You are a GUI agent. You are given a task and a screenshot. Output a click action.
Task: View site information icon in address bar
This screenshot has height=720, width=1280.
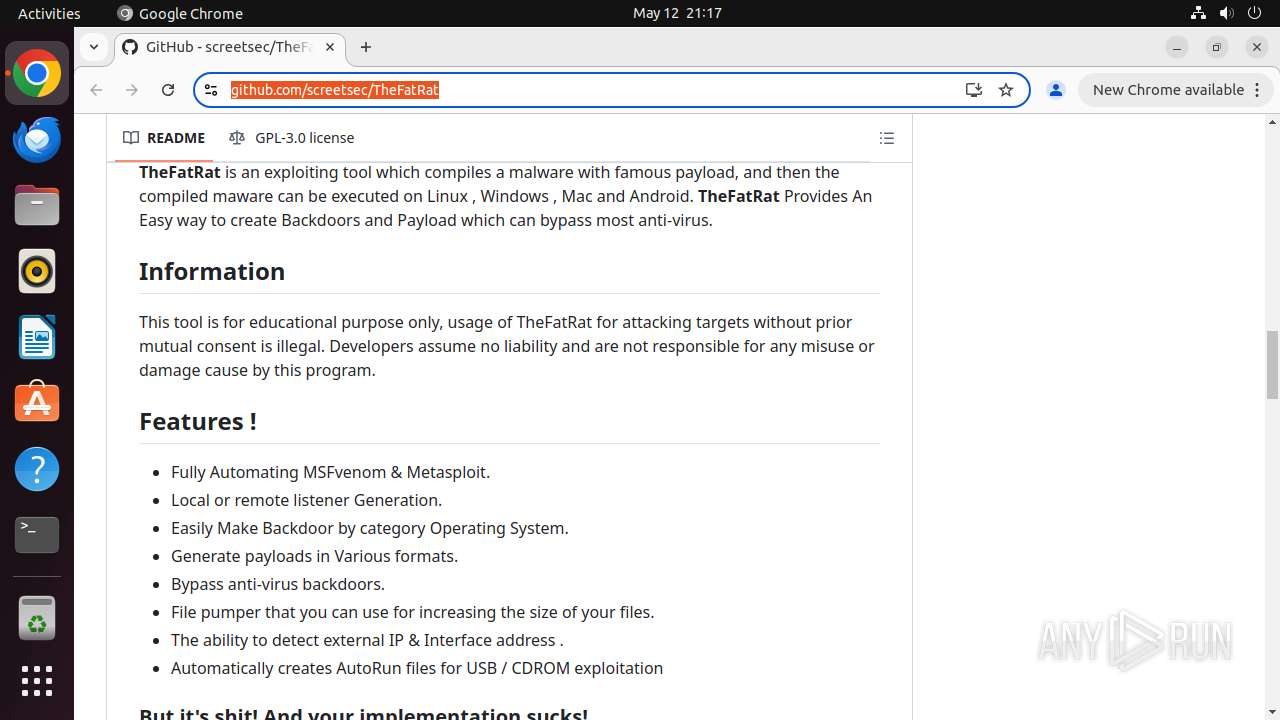[x=211, y=90]
